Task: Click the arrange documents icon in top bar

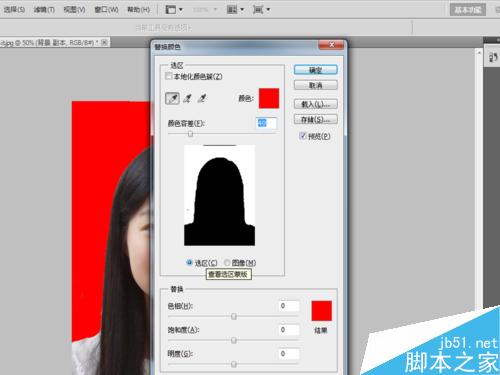Action: [x=232, y=9]
